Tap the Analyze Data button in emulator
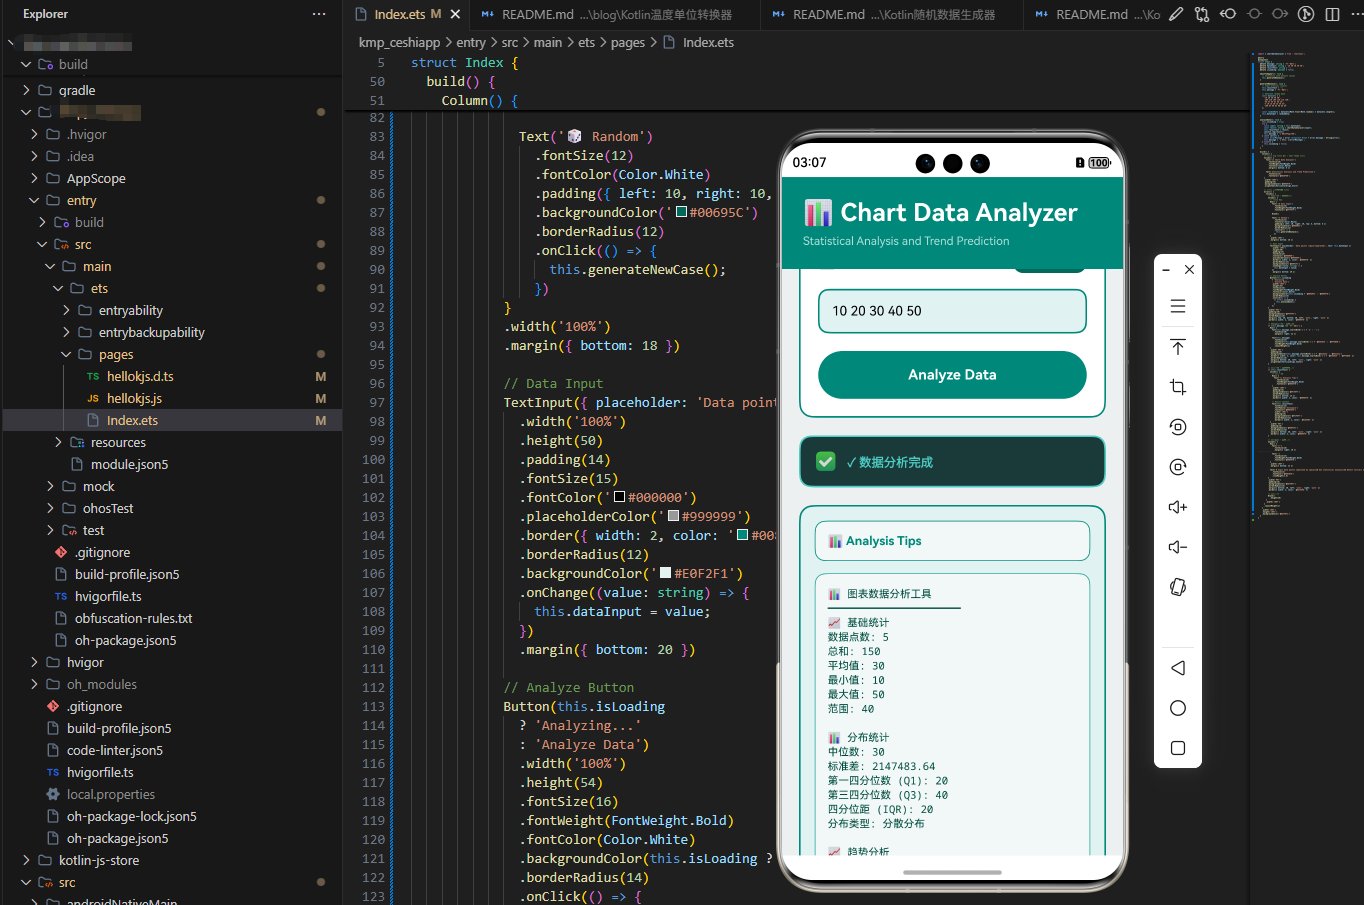 point(952,375)
